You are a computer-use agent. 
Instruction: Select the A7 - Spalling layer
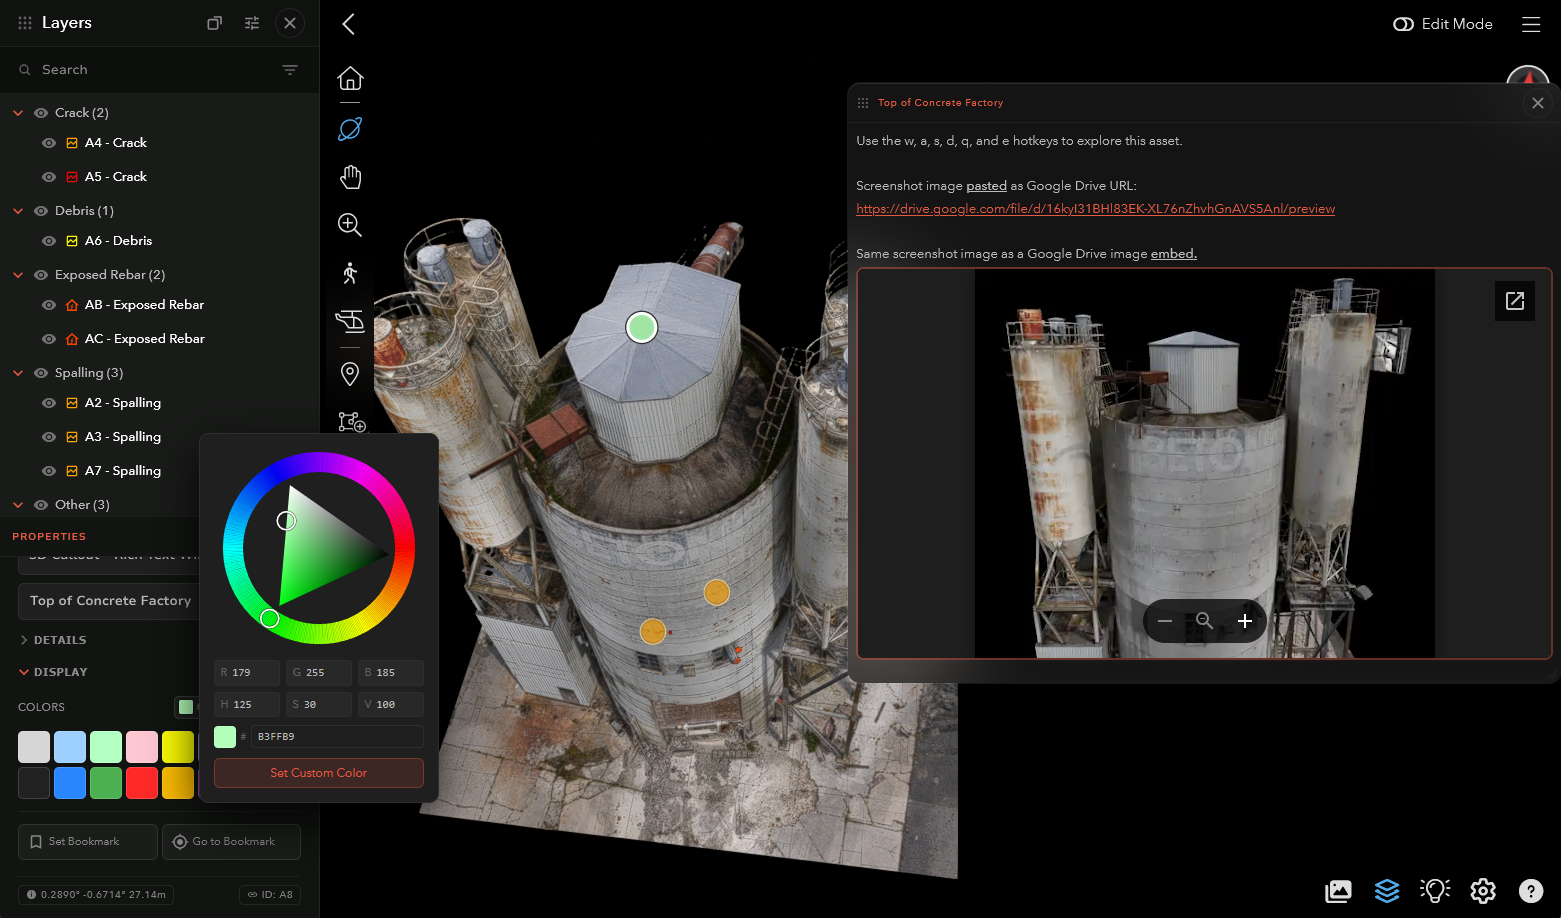click(123, 471)
